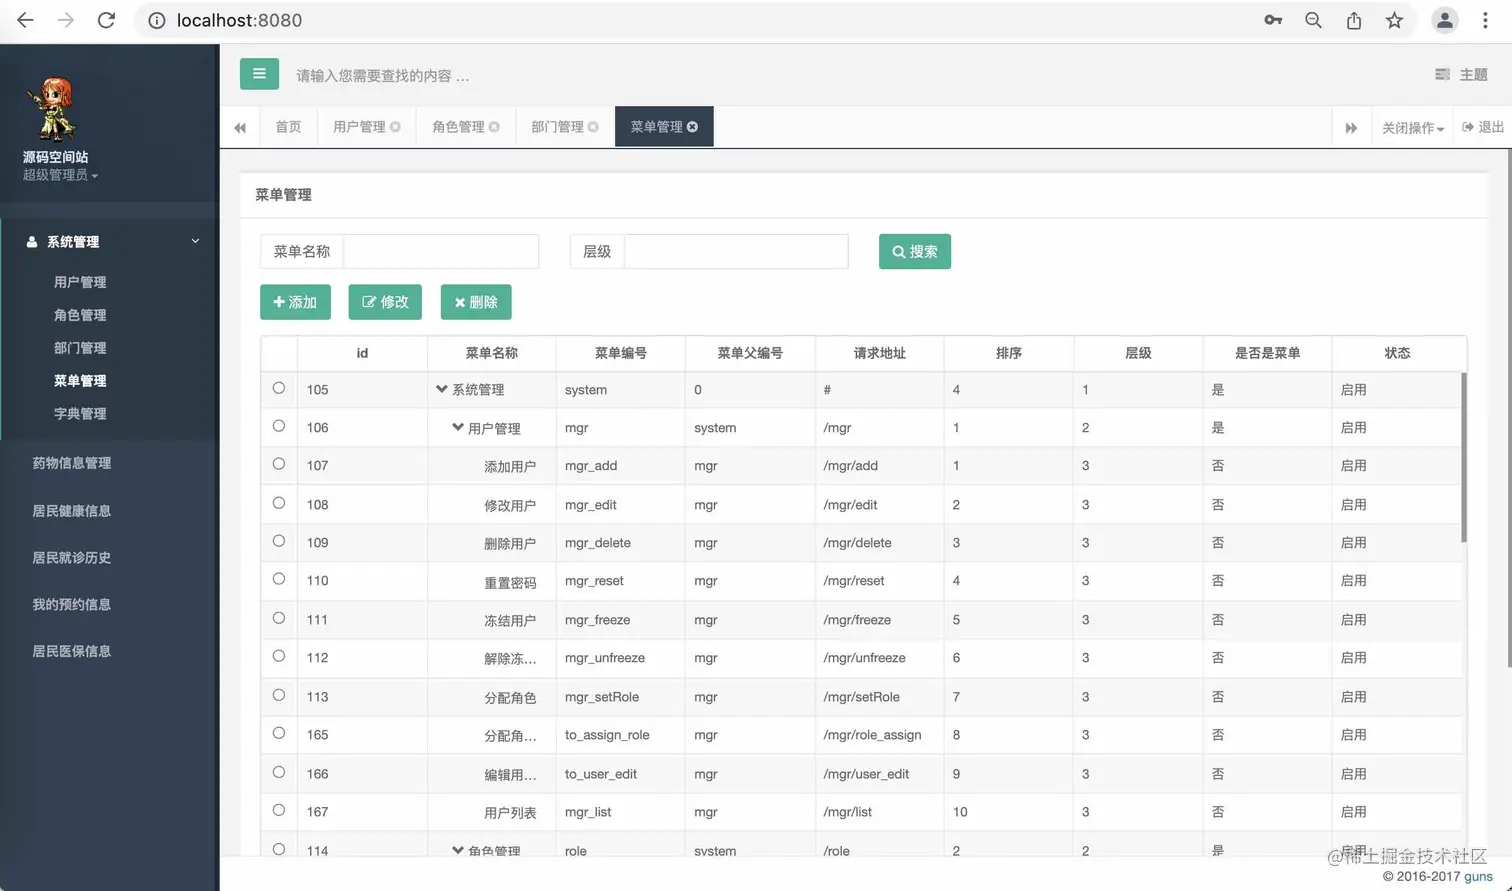Open the browser share icon
Viewport: 1512px width, 891px height.
(1354, 20)
